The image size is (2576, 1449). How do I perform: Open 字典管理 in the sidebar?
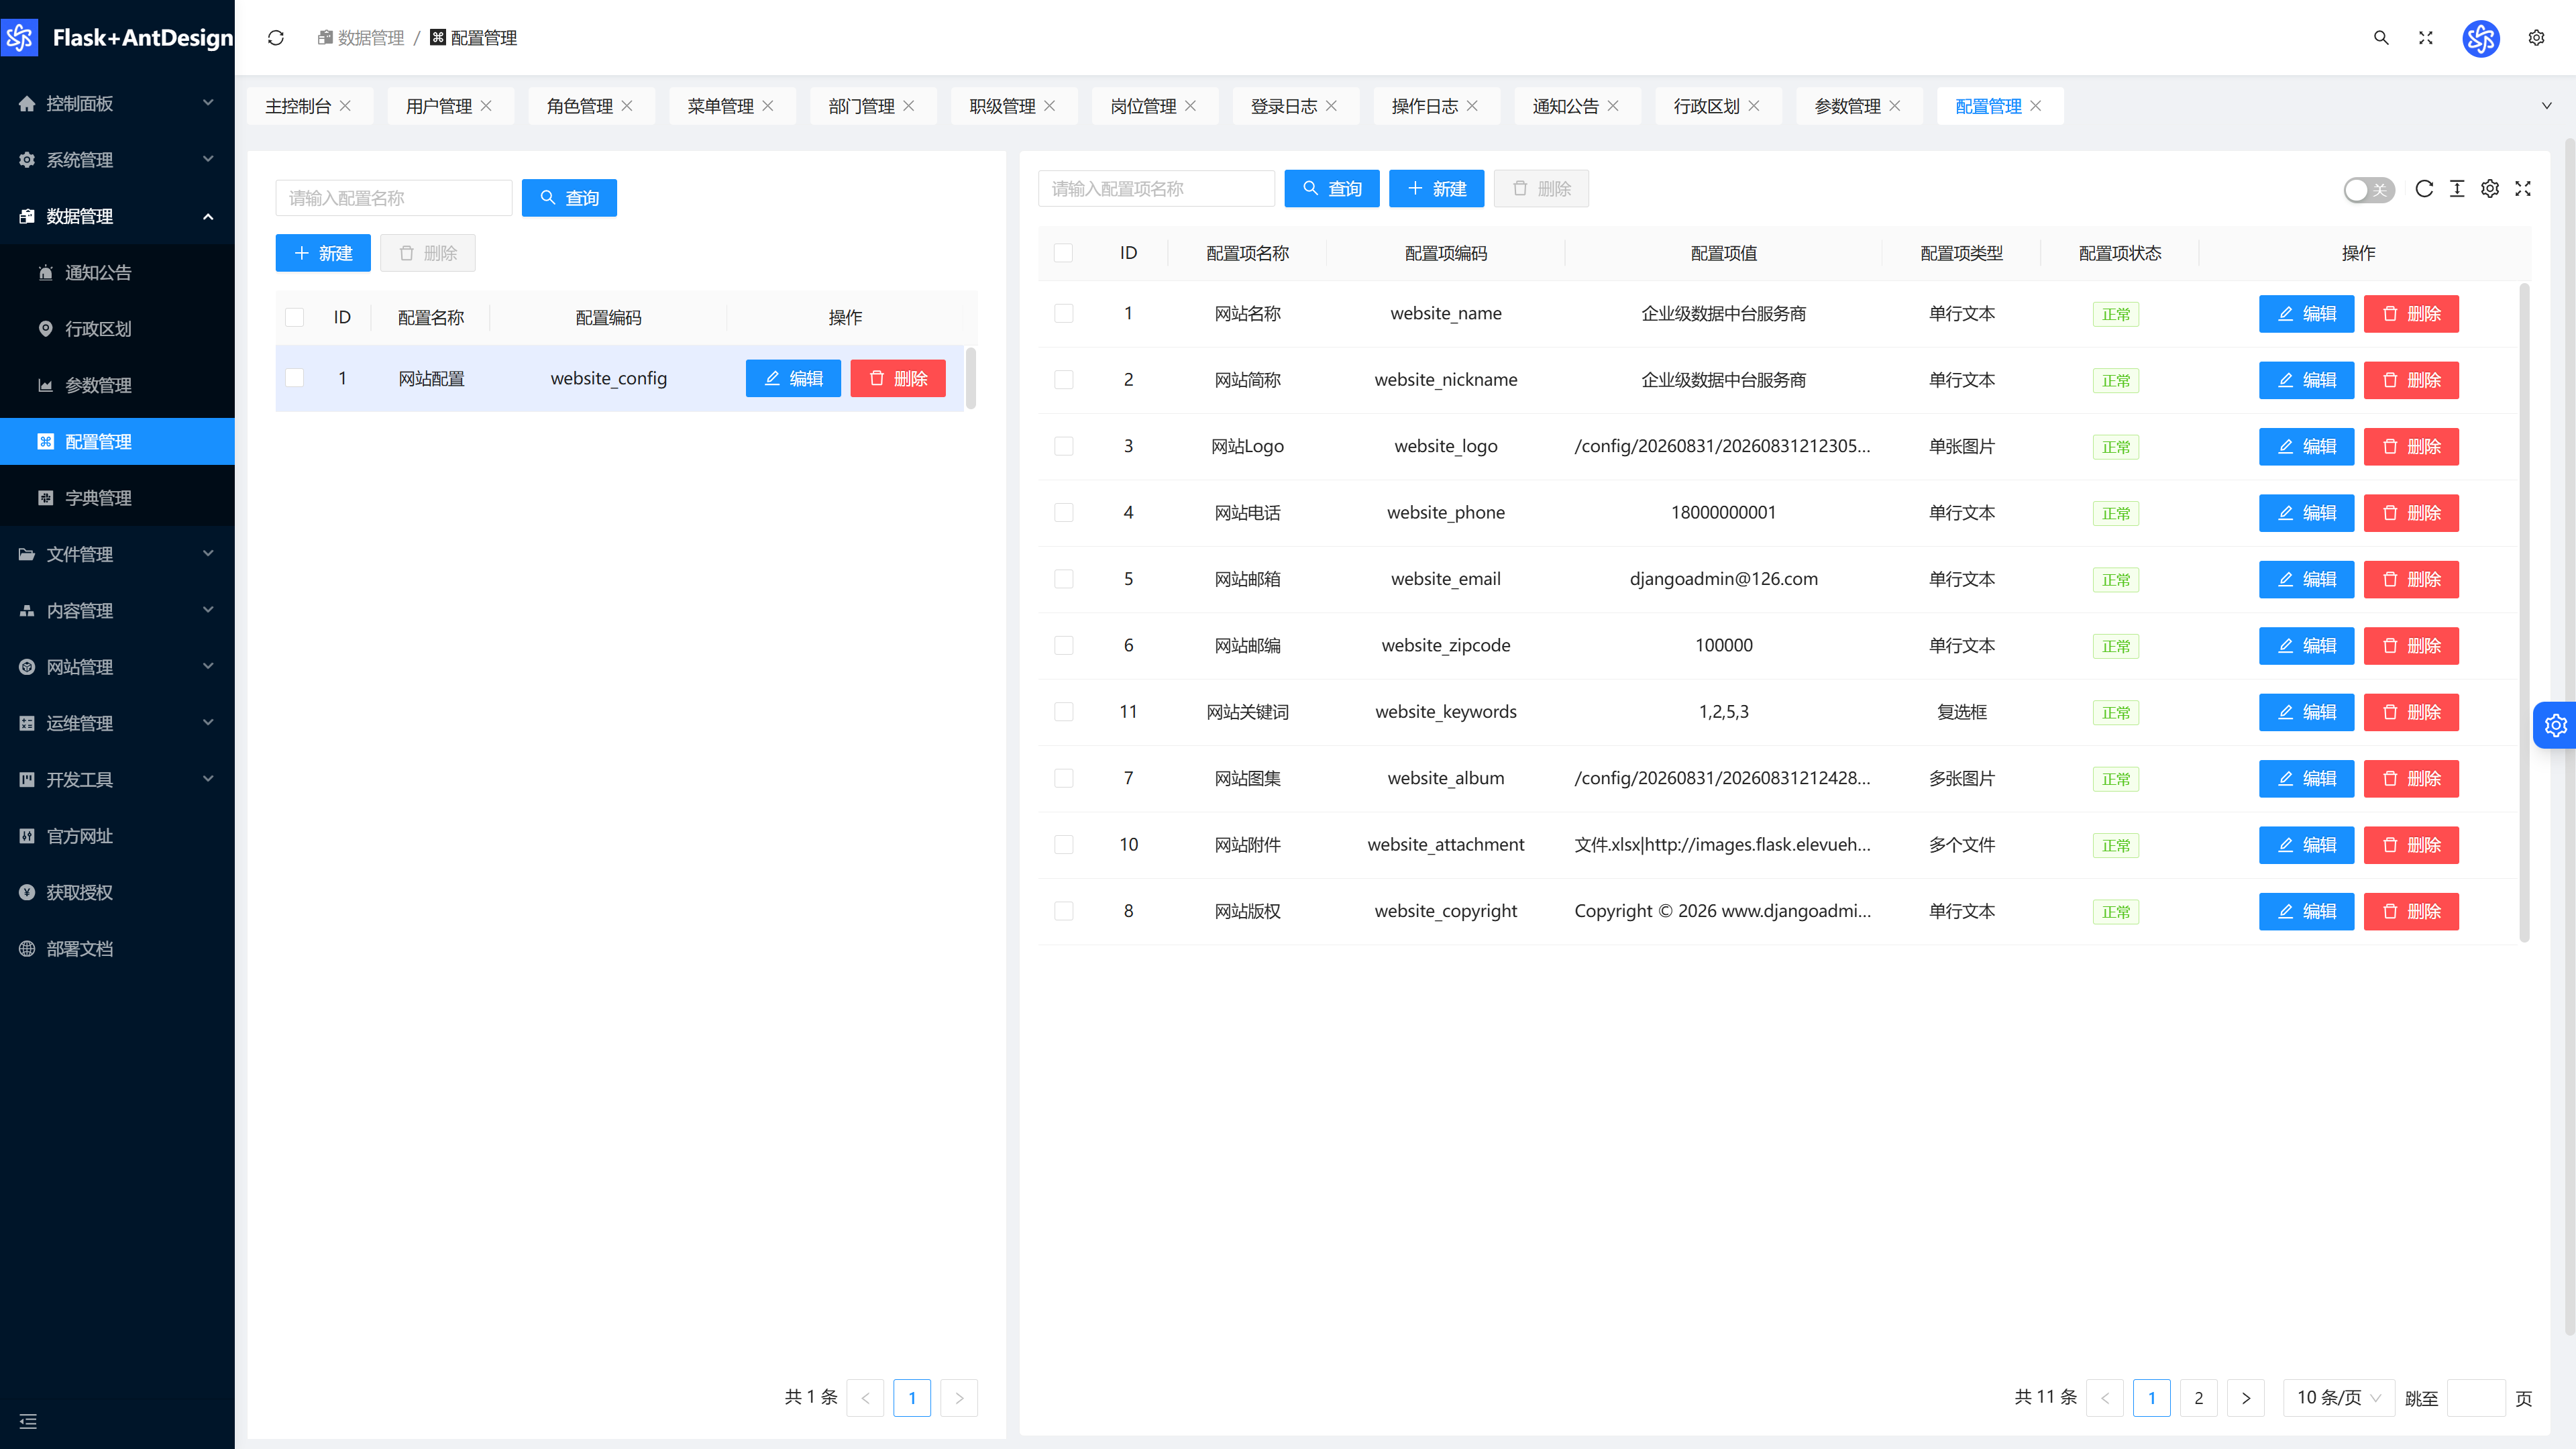pos(117,498)
